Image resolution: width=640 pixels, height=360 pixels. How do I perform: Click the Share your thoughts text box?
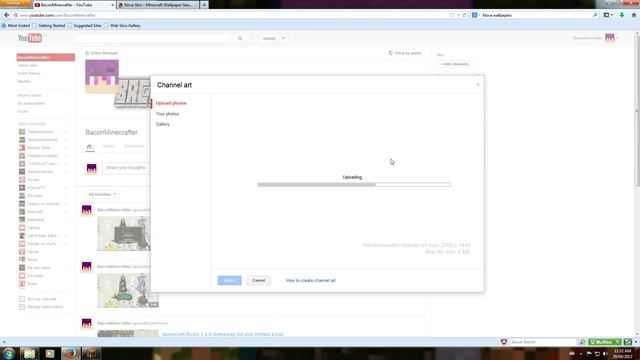tap(126, 168)
